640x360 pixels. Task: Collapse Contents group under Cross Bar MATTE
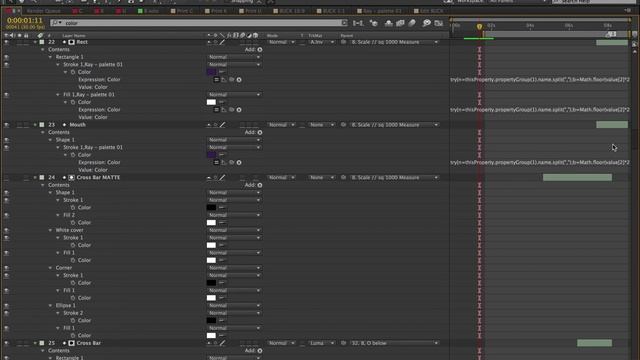tap(43, 185)
